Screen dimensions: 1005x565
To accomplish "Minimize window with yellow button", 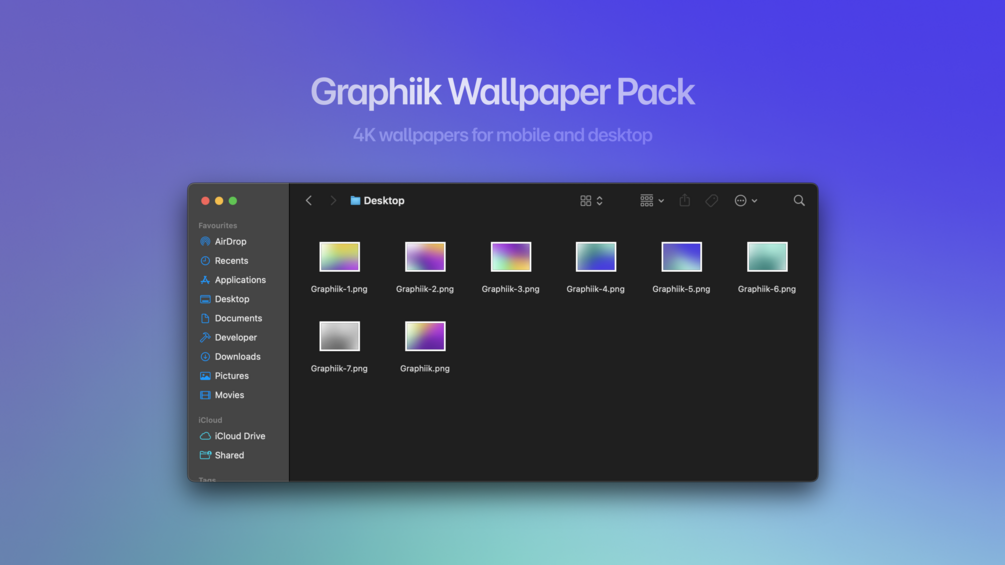I will coord(219,201).
